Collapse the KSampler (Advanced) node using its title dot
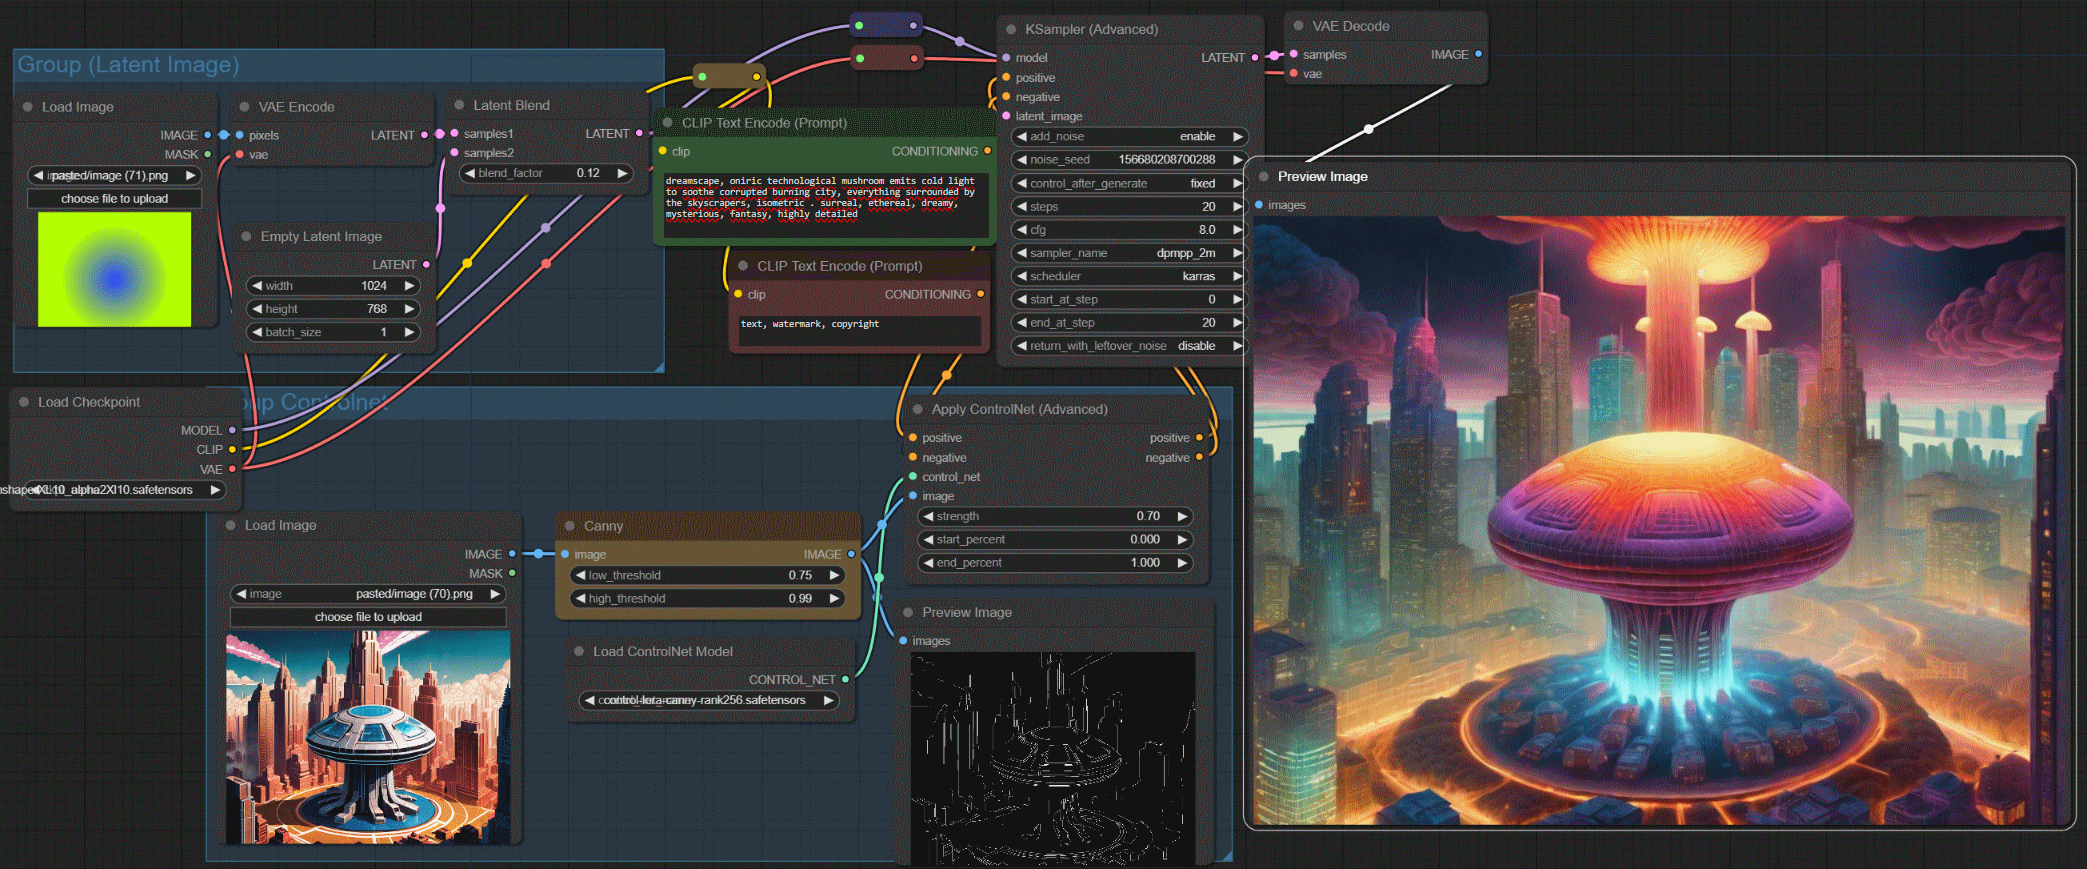This screenshot has width=2087, height=869. [1011, 30]
